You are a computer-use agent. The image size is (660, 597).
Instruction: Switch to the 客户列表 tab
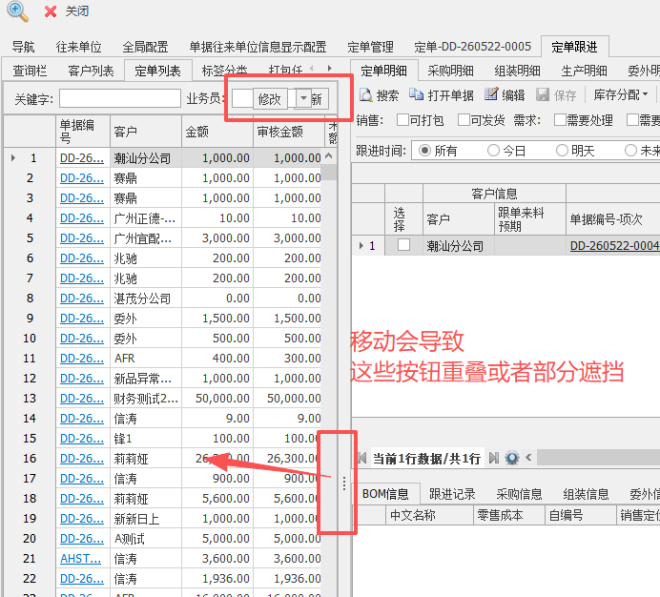click(x=91, y=70)
